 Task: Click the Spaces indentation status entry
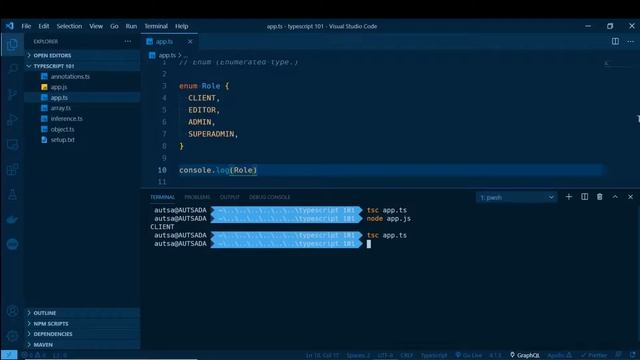click(x=358, y=355)
